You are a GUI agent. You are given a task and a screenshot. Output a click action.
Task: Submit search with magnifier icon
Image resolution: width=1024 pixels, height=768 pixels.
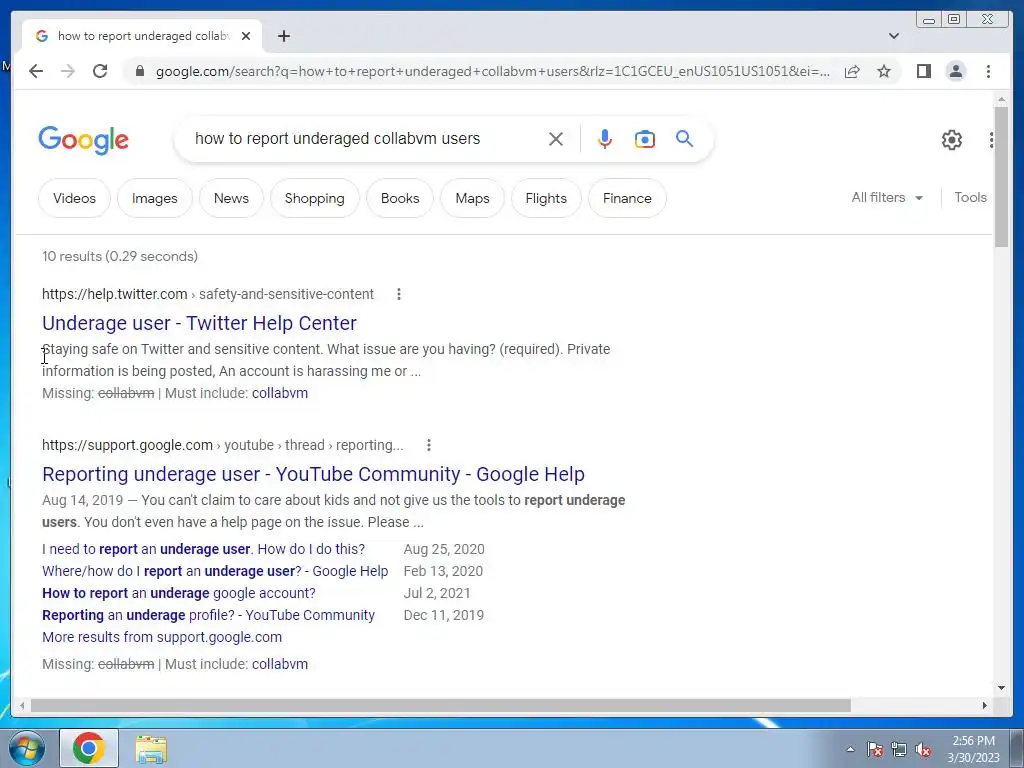point(684,138)
